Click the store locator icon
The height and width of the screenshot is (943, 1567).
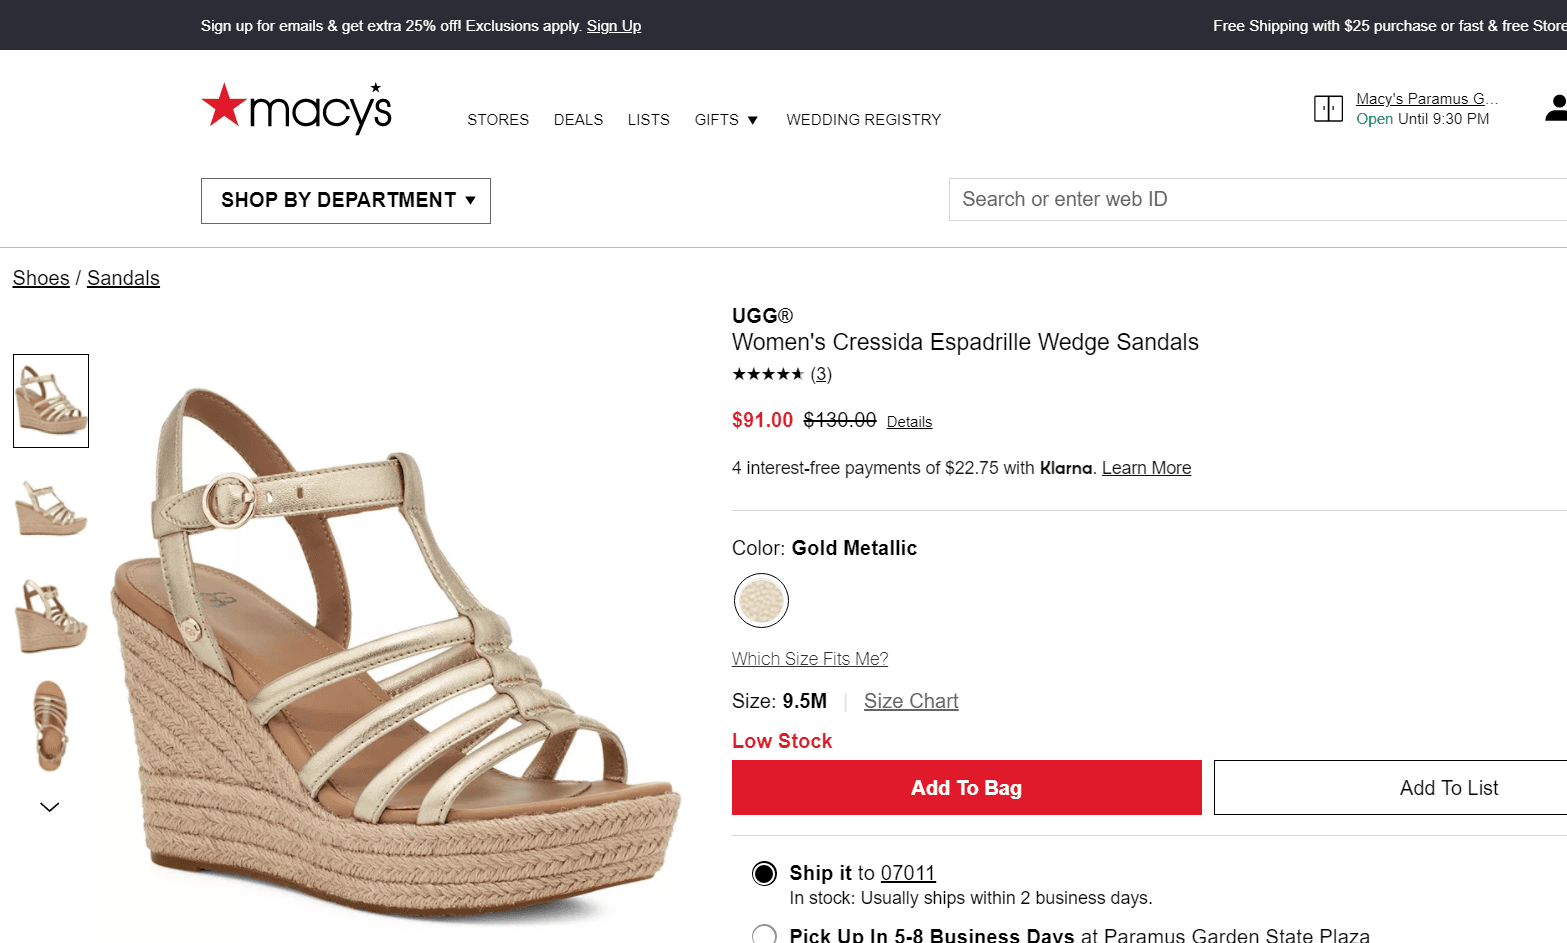click(1328, 108)
